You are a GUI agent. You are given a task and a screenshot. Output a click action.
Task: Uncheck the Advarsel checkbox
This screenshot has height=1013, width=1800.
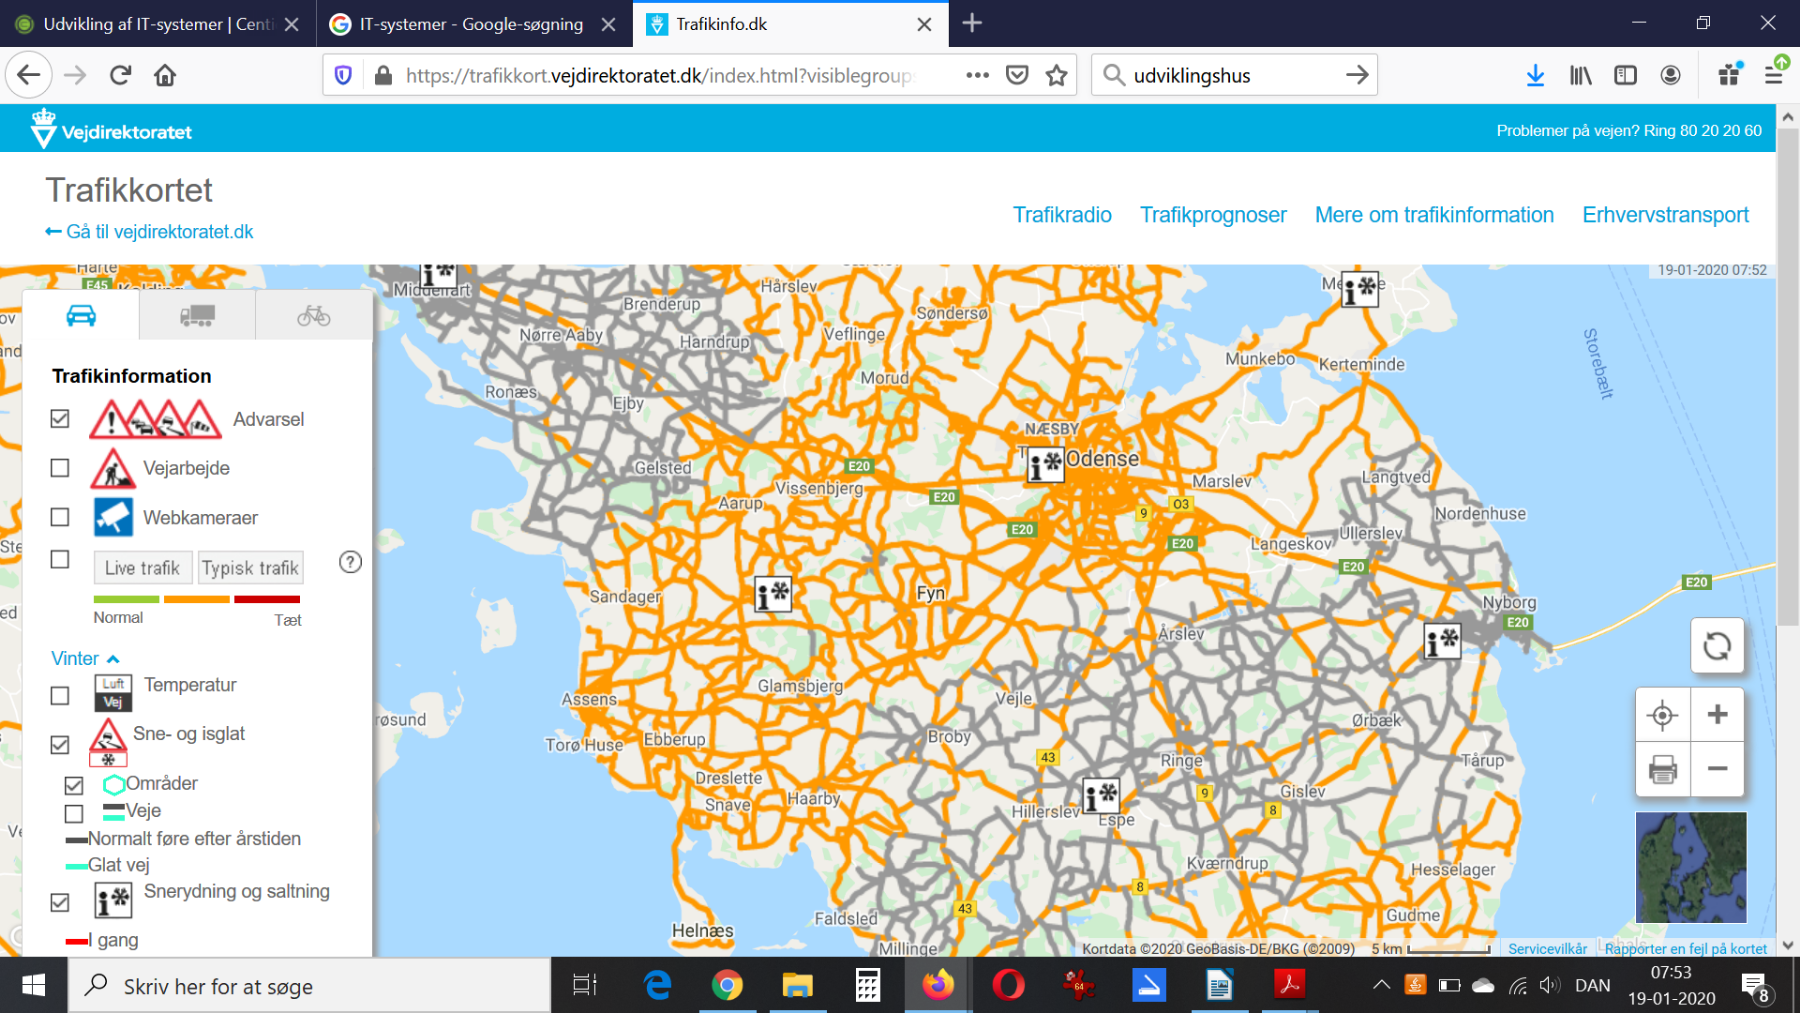(60, 419)
